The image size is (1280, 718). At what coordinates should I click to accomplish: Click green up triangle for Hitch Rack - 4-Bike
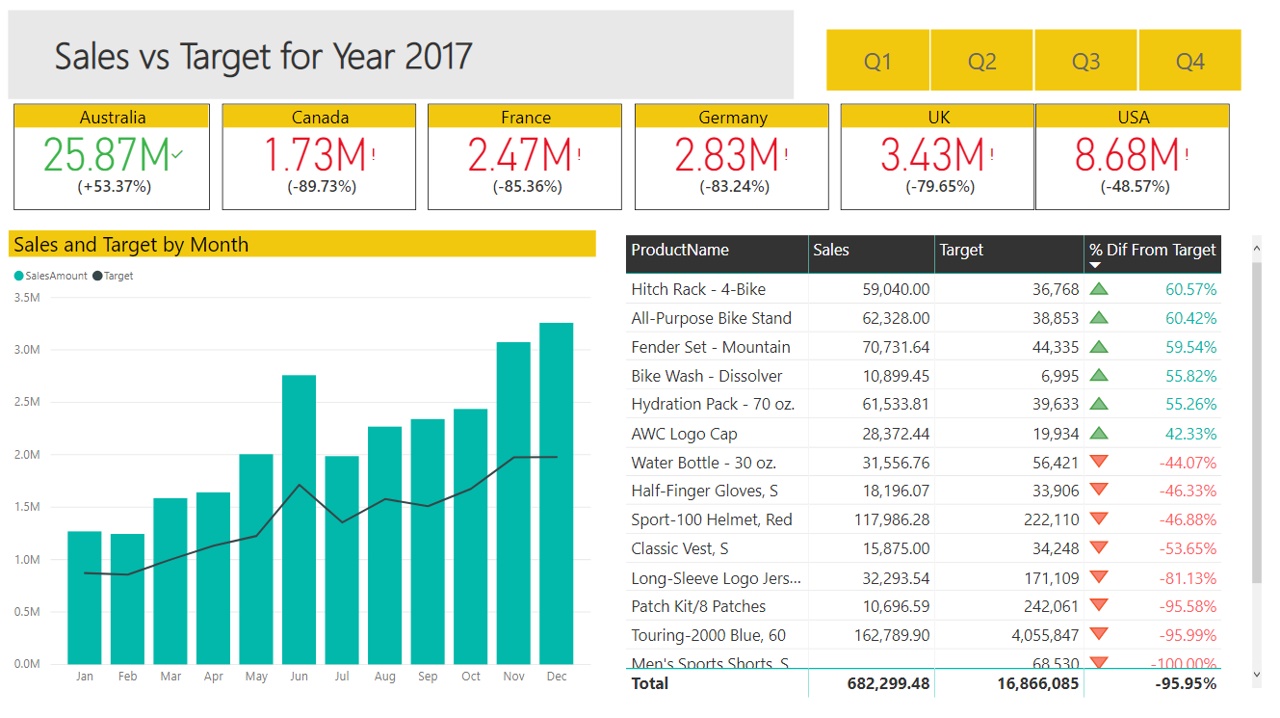pos(1099,289)
